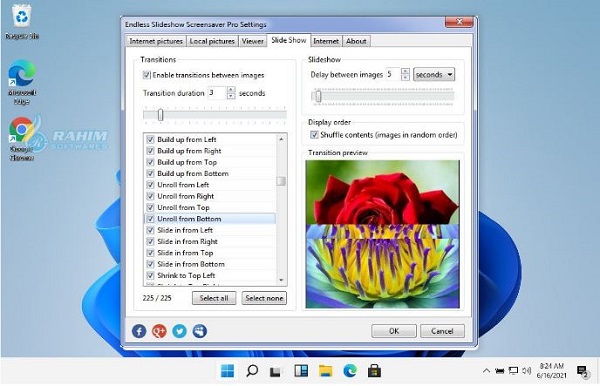Click the Twitter share icon

[x=179, y=331]
